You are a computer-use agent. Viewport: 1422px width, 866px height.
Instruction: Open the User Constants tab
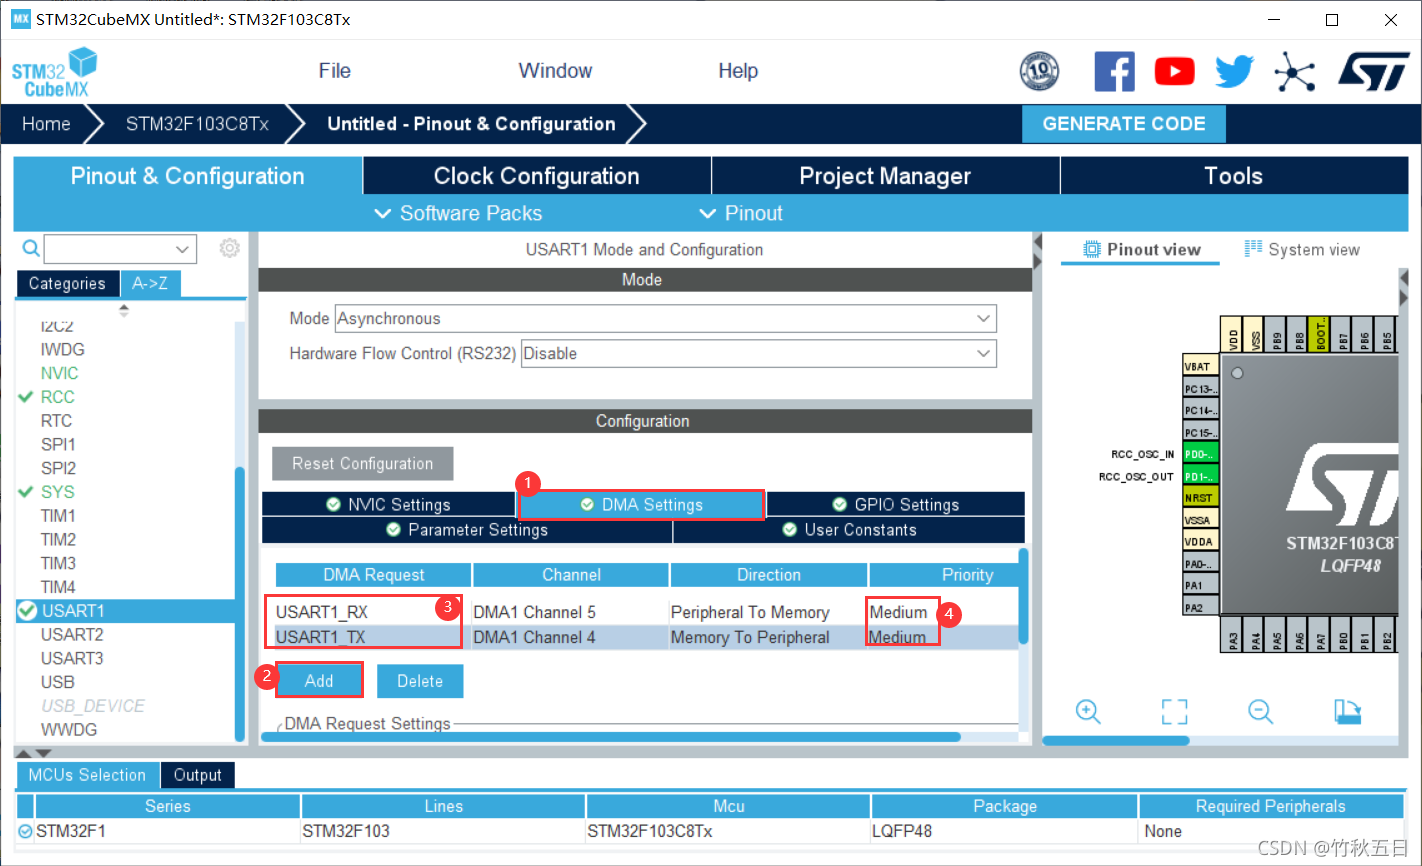[849, 530]
